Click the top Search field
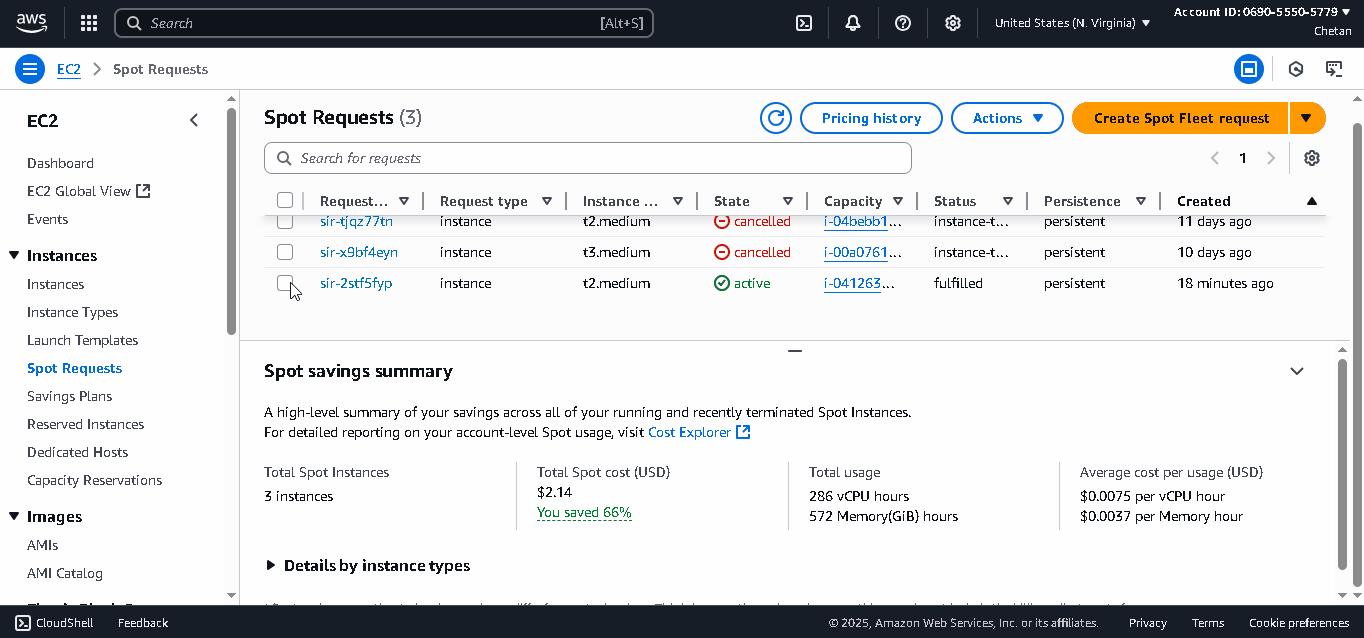1364x638 pixels. tap(384, 23)
